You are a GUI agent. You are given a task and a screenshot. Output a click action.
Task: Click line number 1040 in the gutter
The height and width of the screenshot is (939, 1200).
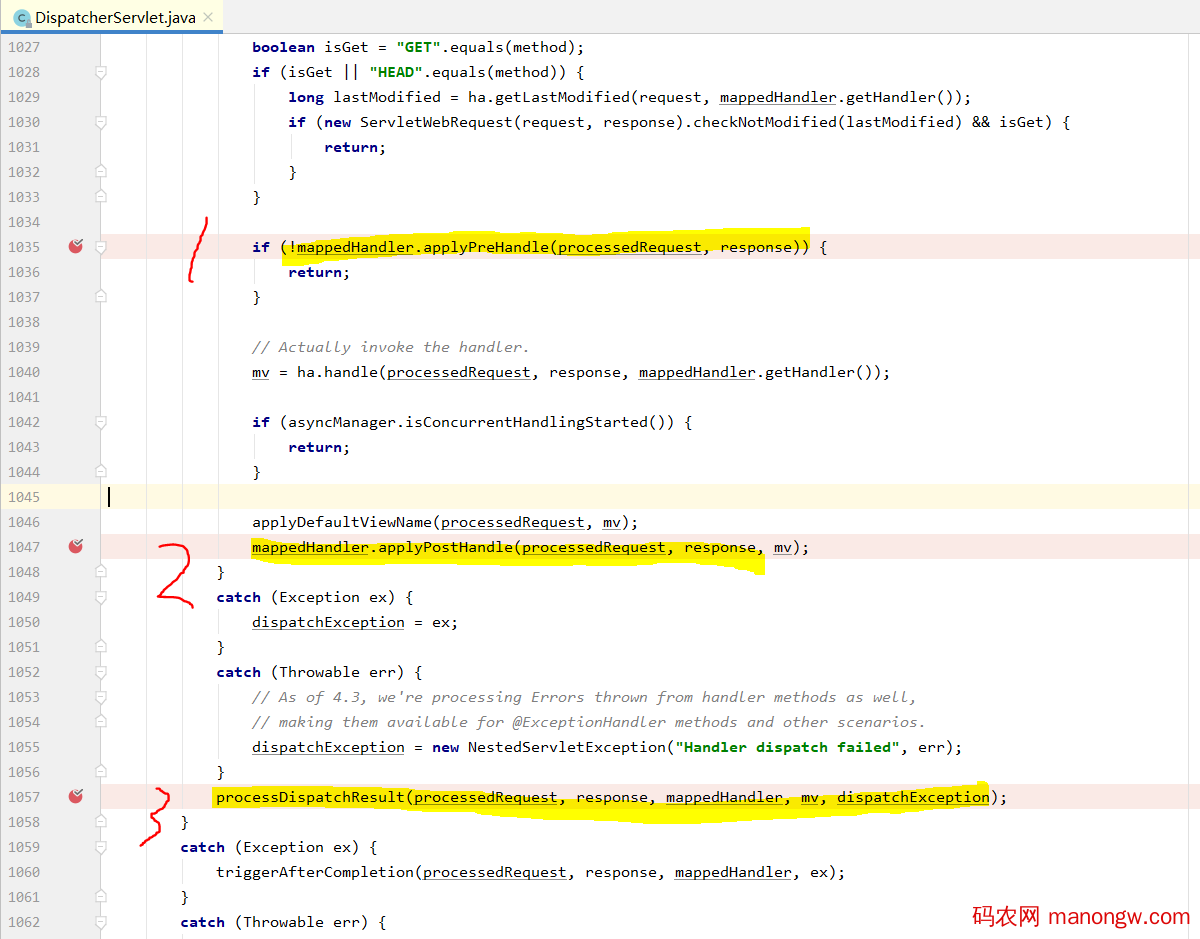(22, 372)
